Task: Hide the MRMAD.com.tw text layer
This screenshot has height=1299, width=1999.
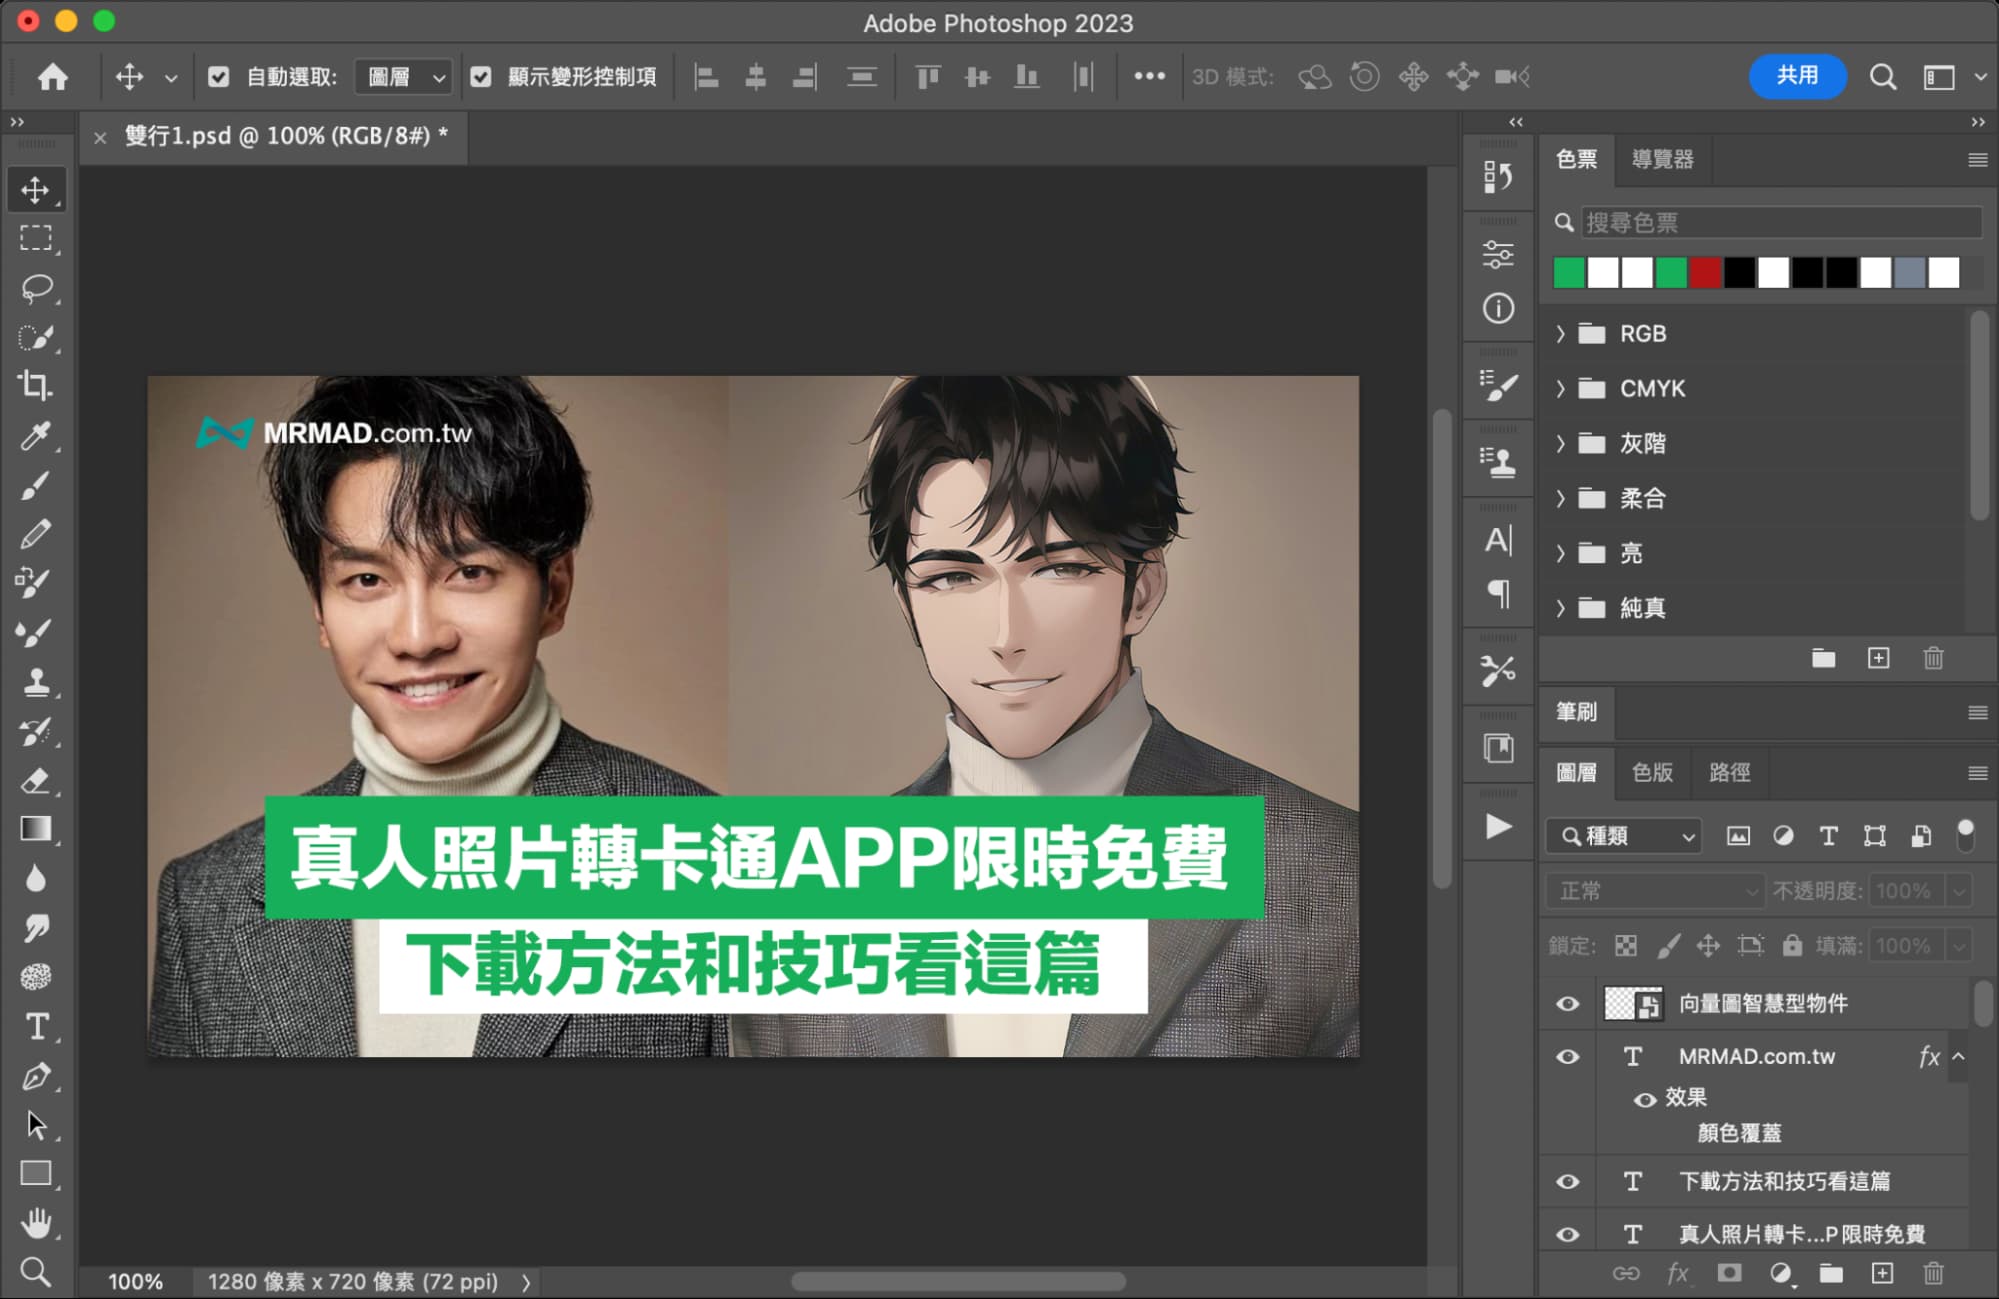Action: click(x=1568, y=1056)
